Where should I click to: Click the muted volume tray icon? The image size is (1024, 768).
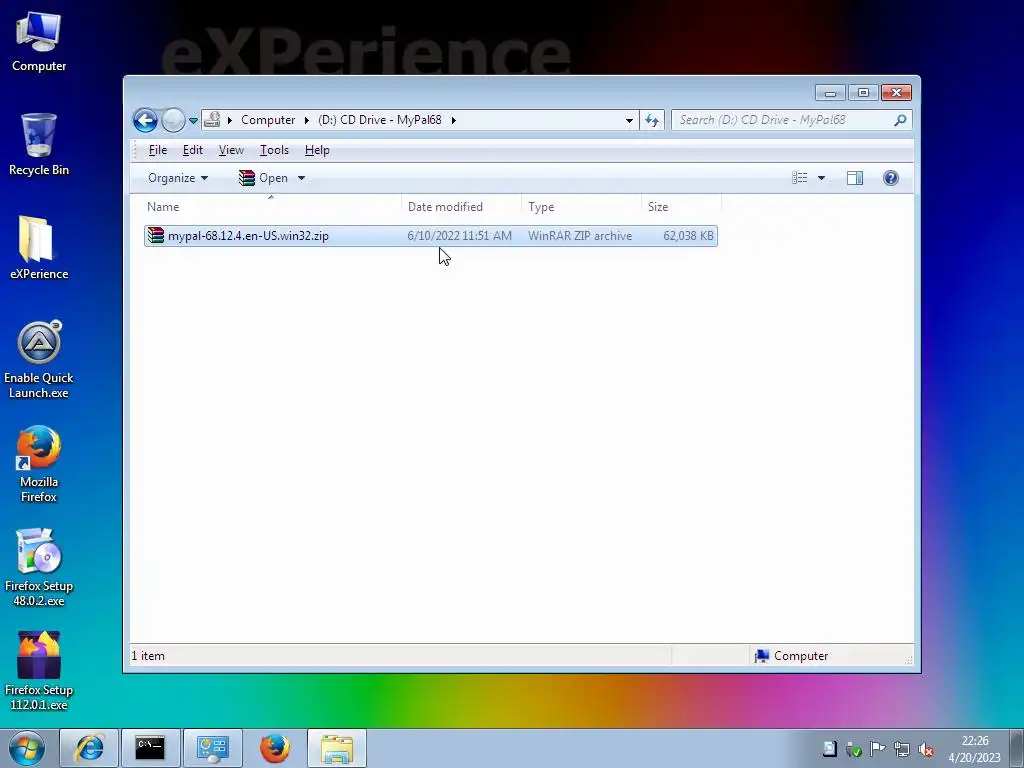tap(925, 749)
